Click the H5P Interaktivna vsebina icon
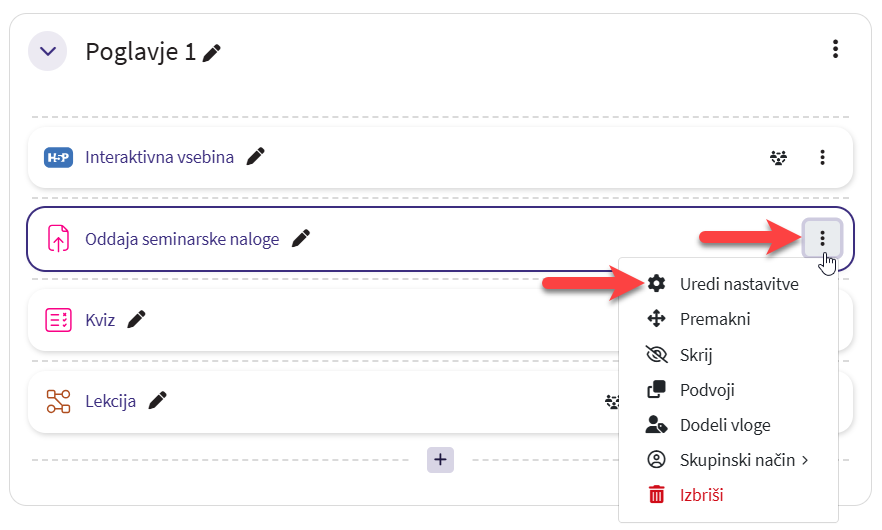Screen dimensions: 882x530 pyautogui.click(x=59, y=157)
